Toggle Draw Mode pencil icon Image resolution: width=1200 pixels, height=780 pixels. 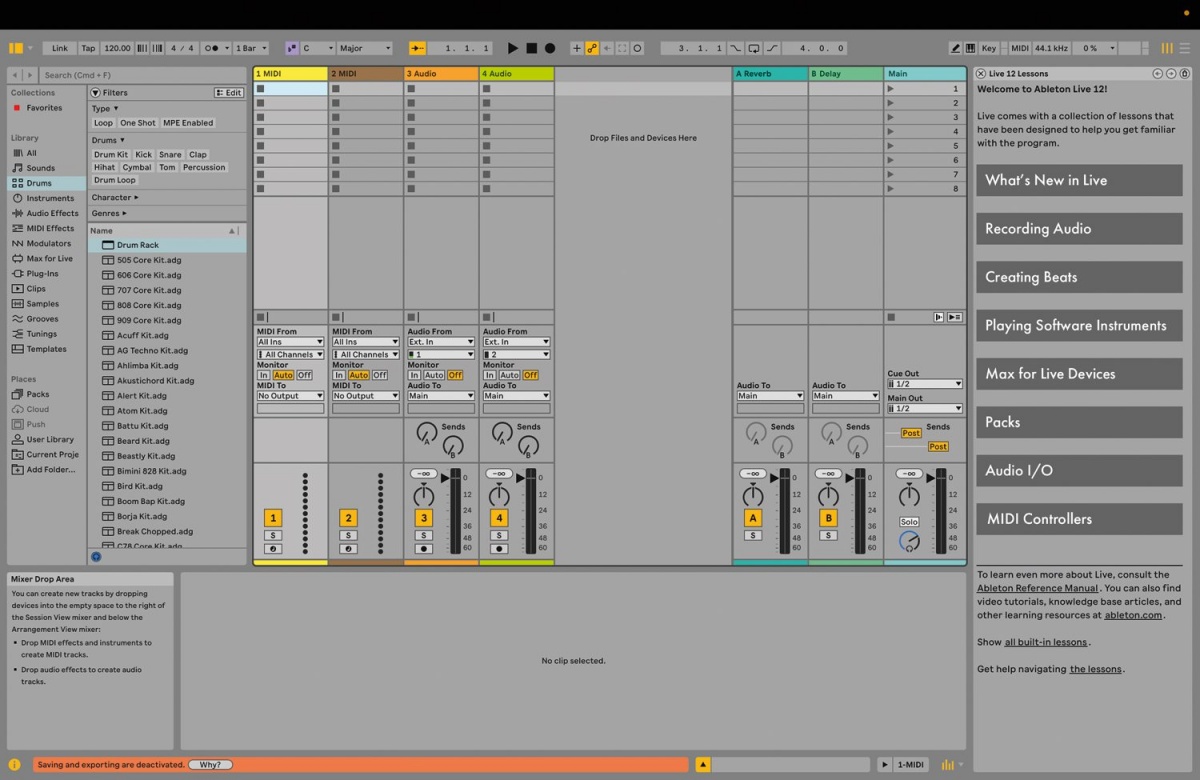click(956, 48)
